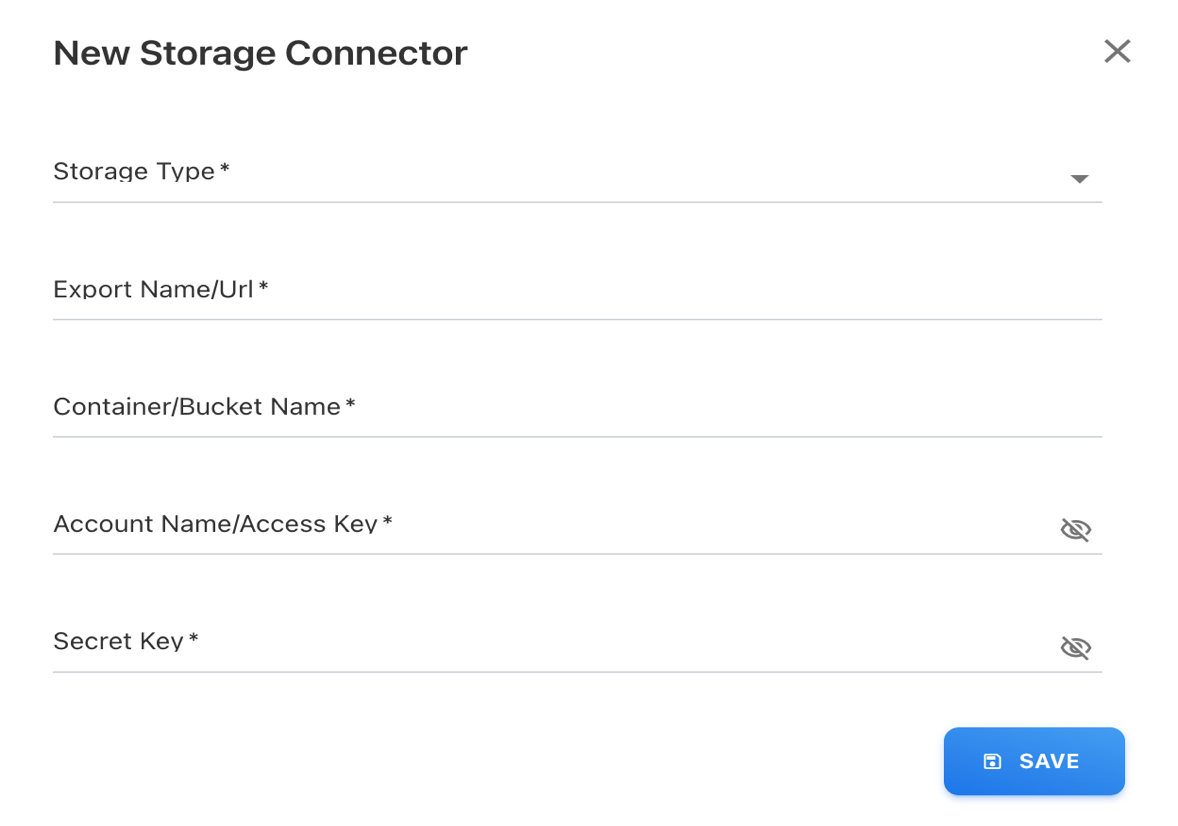Click the Export Name/Url label text
Screen dimensions: 1178x826
point(153,289)
